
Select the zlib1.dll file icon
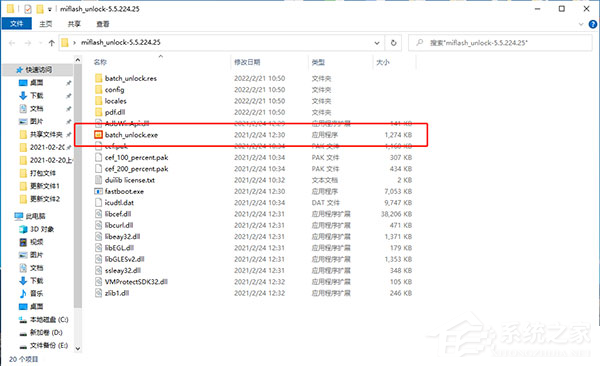[x=99, y=293]
